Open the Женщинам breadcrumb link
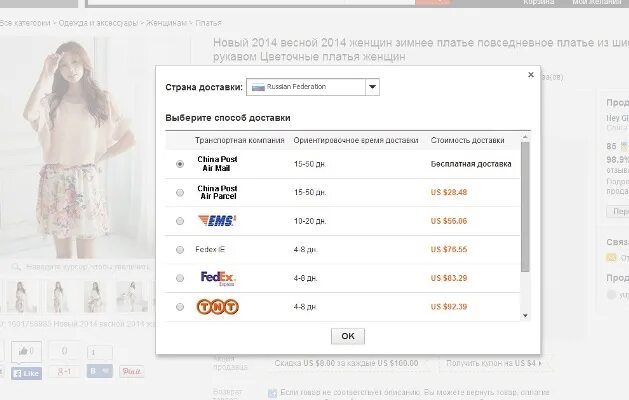 pyautogui.click(x=166, y=23)
